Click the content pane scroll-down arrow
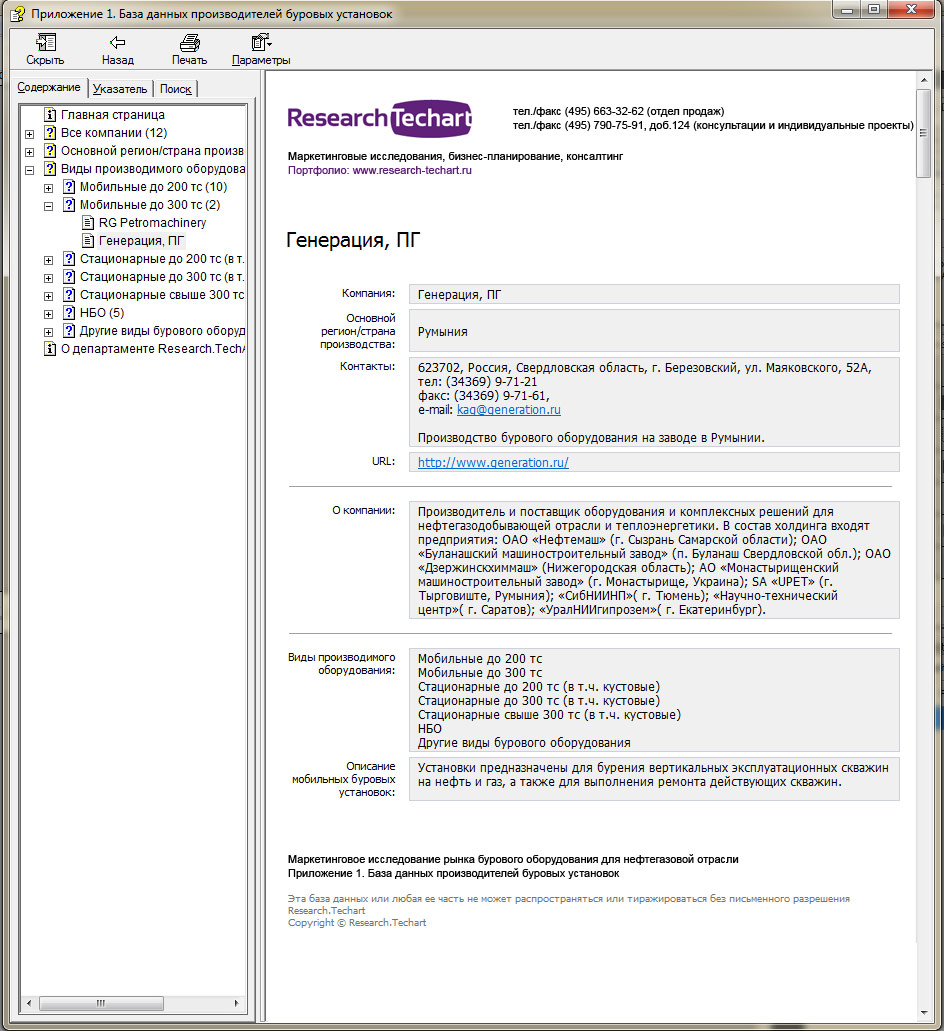The width and height of the screenshot is (944, 1031). pyautogui.click(x=924, y=1013)
